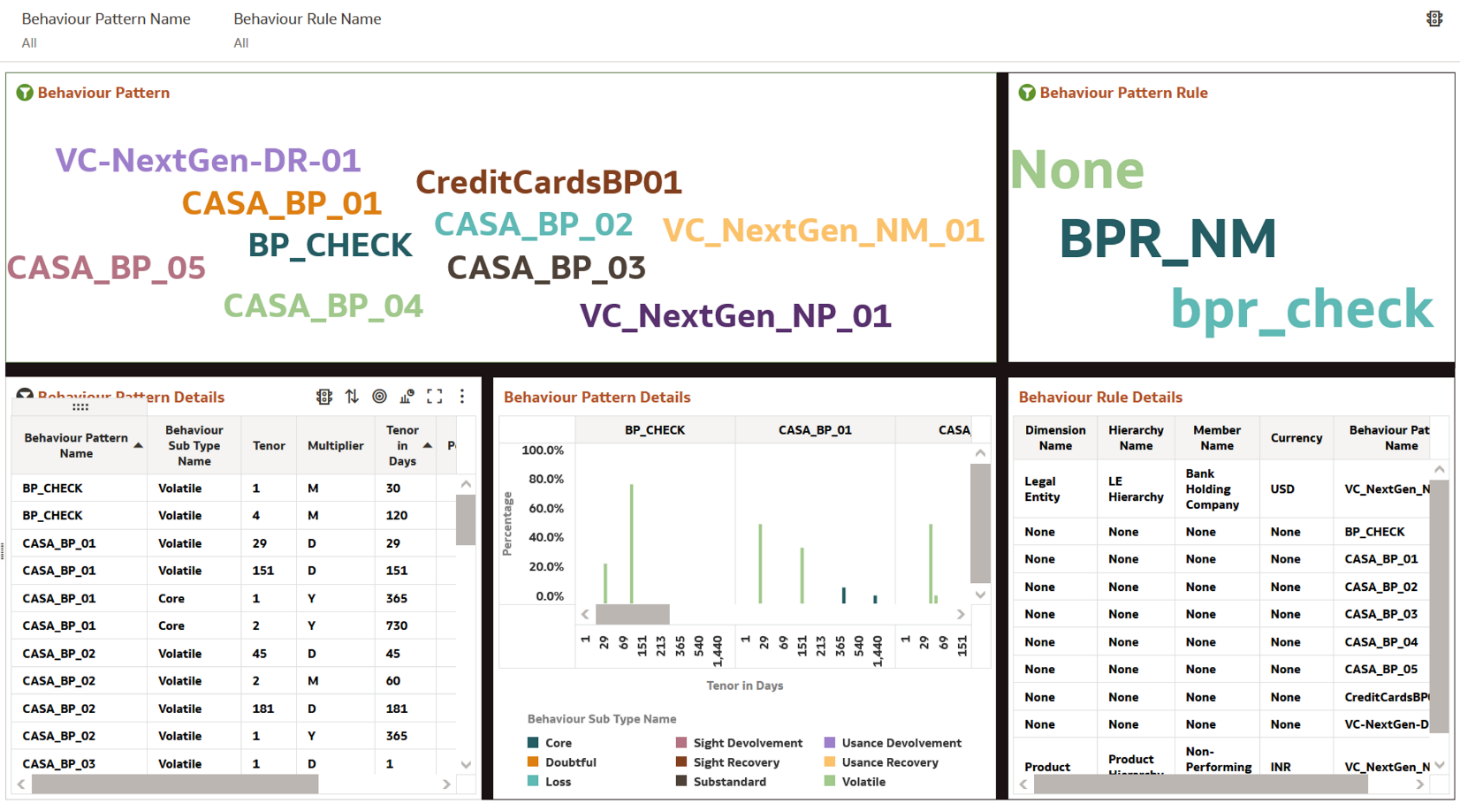Viewport: 1460px width, 803px height.
Task: Change visualization type via the chart icon
Action: 407,397
